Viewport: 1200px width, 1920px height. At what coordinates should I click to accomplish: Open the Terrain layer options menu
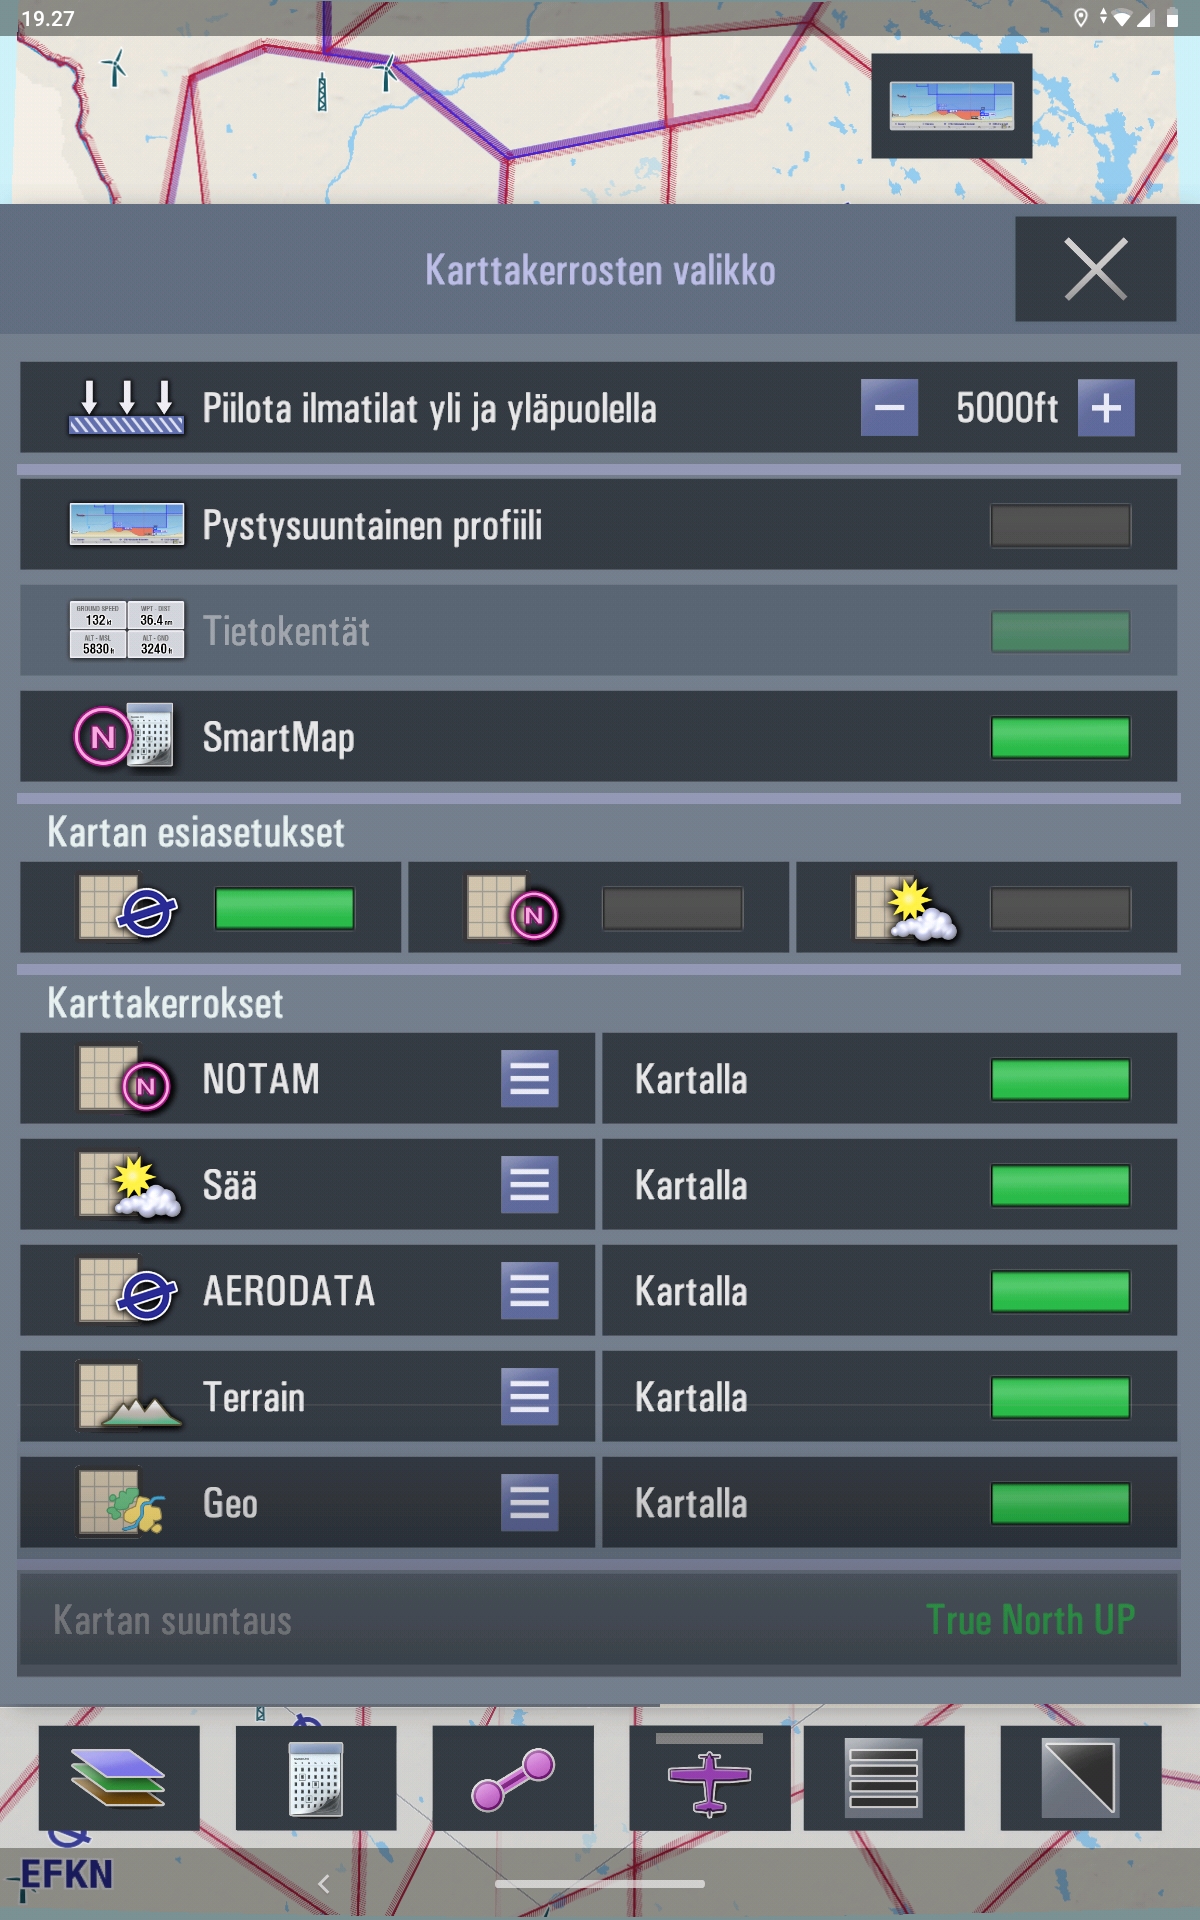(530, 1397)
